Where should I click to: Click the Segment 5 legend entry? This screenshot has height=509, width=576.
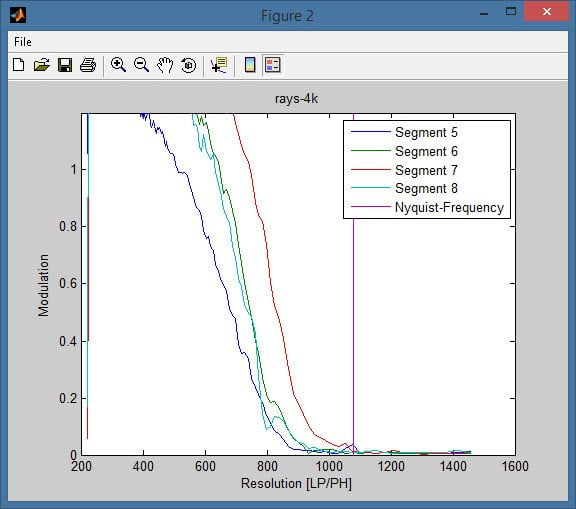426,132
